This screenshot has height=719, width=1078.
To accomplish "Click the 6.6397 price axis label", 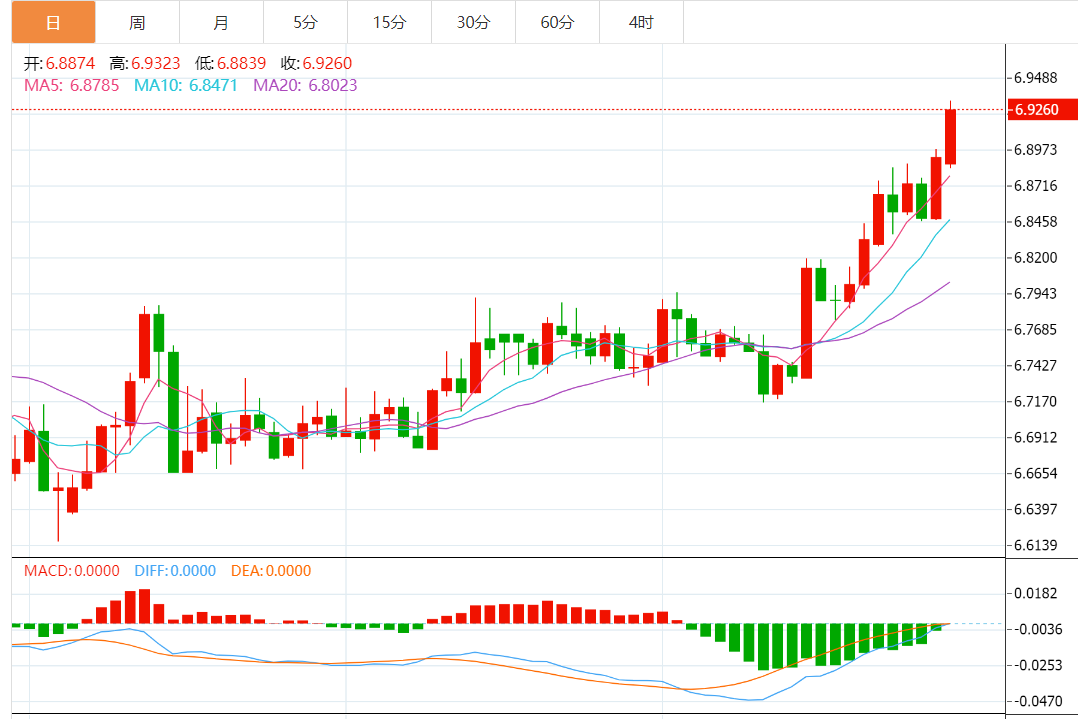I will [1035, 509].
